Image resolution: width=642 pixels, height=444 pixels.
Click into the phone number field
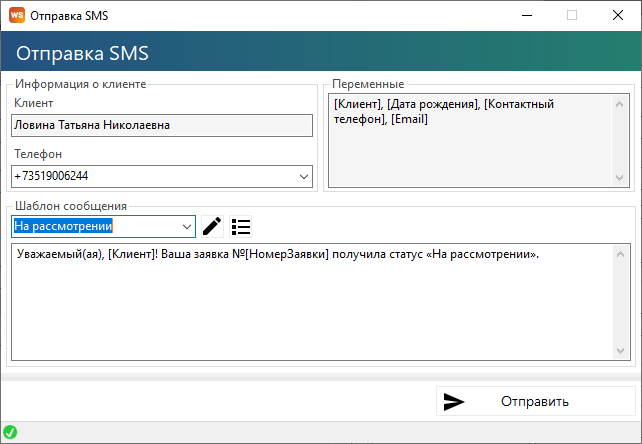pyautogui.click(x=150, y=176)
